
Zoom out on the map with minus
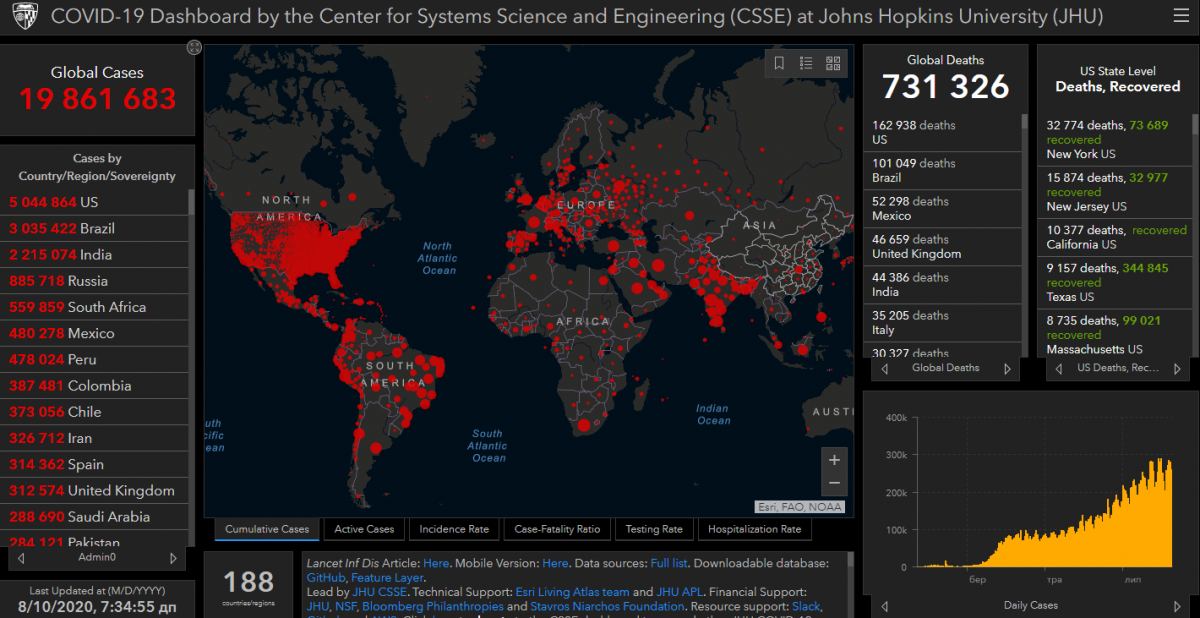[834, 484]
